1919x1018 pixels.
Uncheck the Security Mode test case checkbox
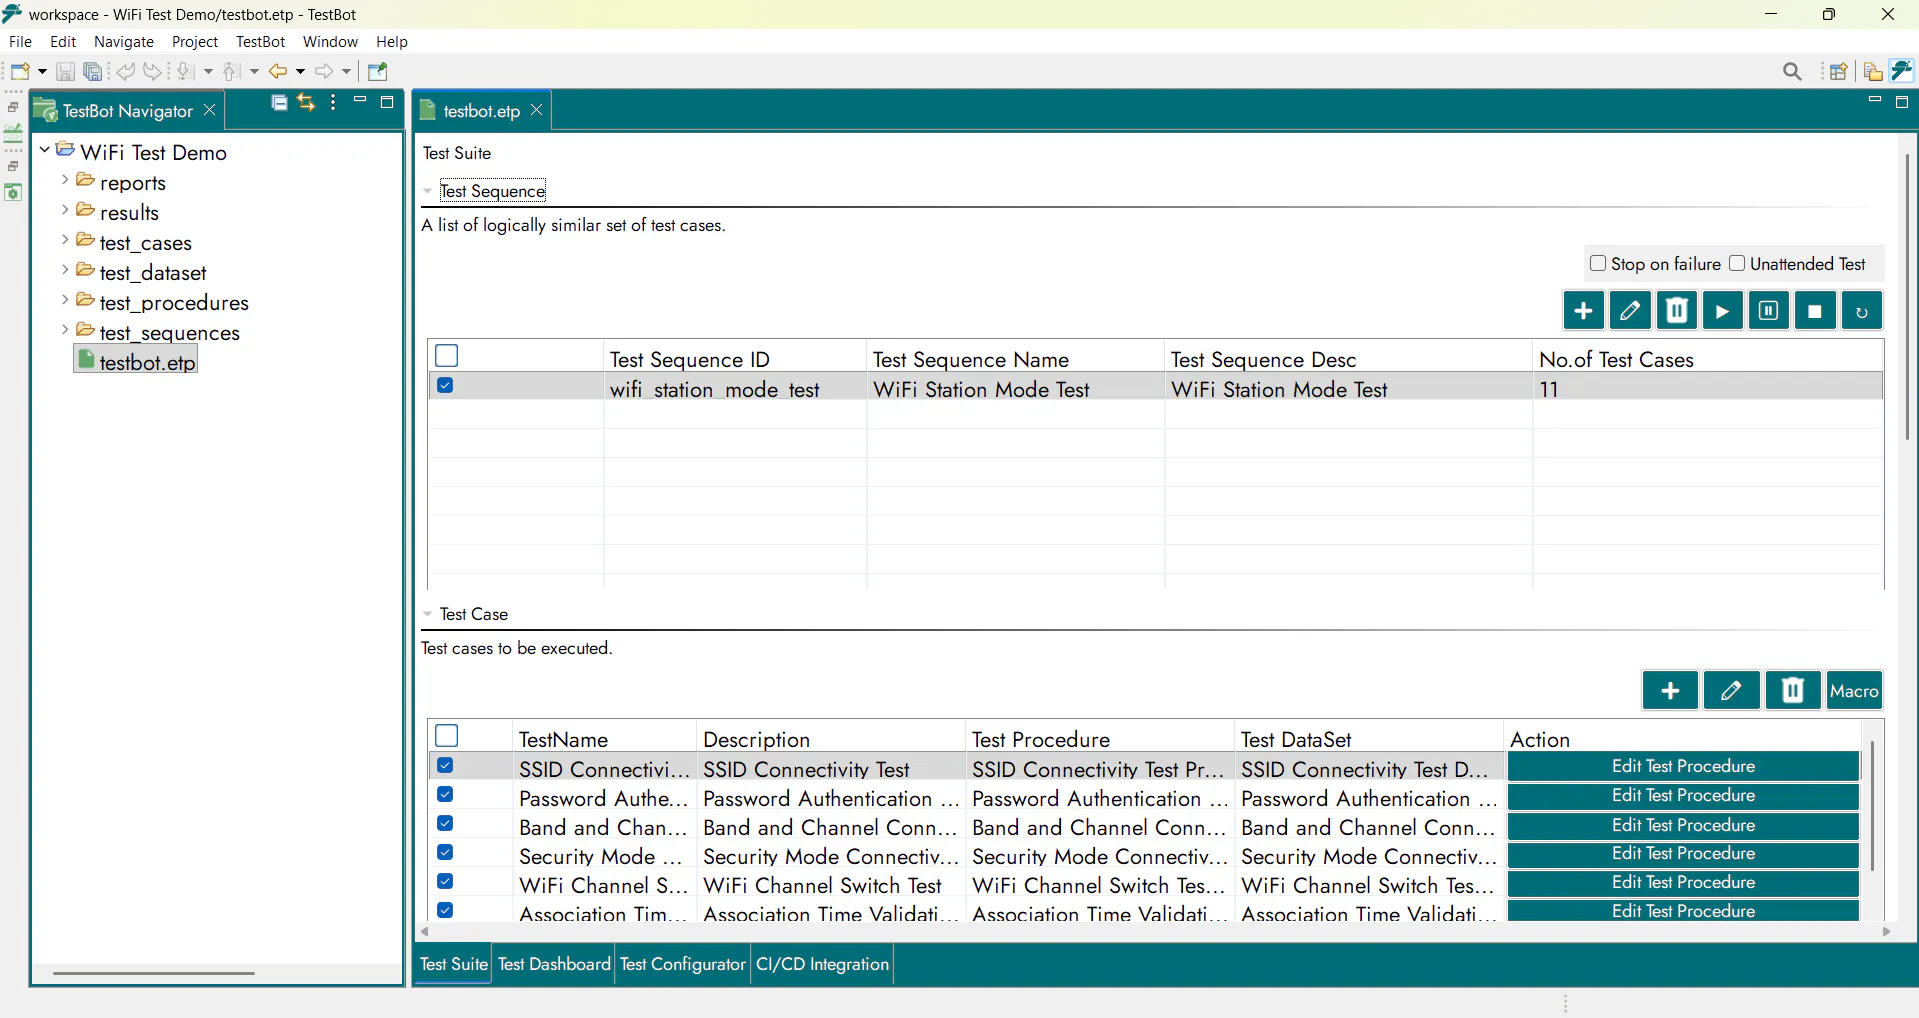pyautogui.click(x=446, y=853)
